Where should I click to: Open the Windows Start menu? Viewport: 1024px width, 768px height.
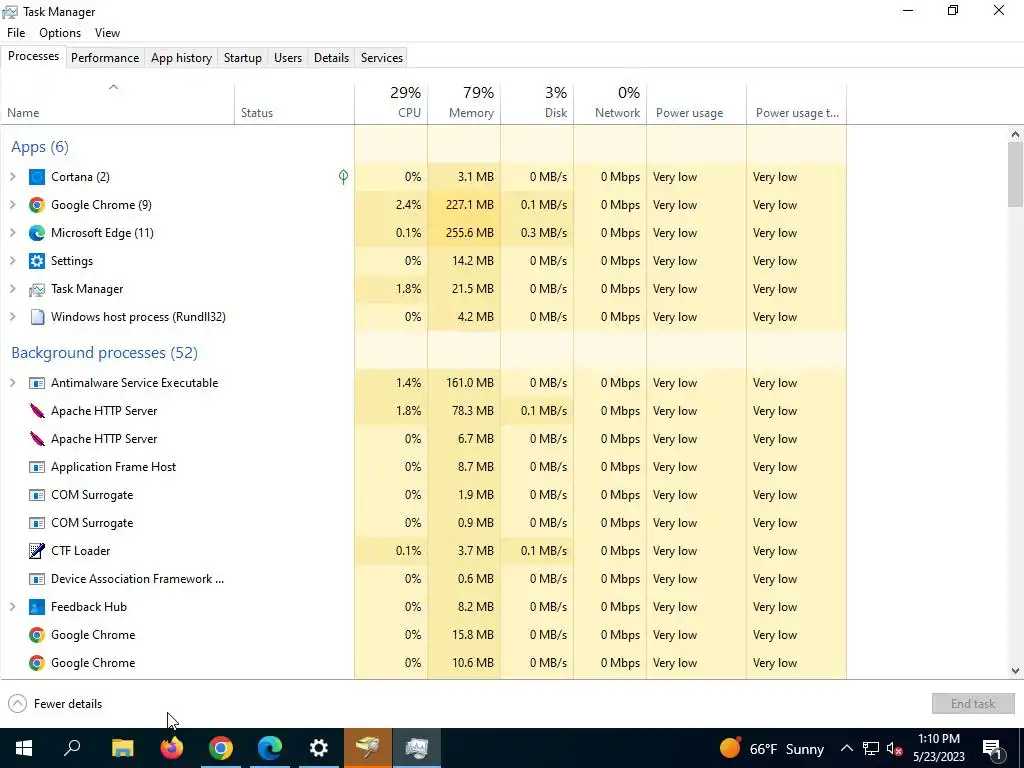[24, 748]
